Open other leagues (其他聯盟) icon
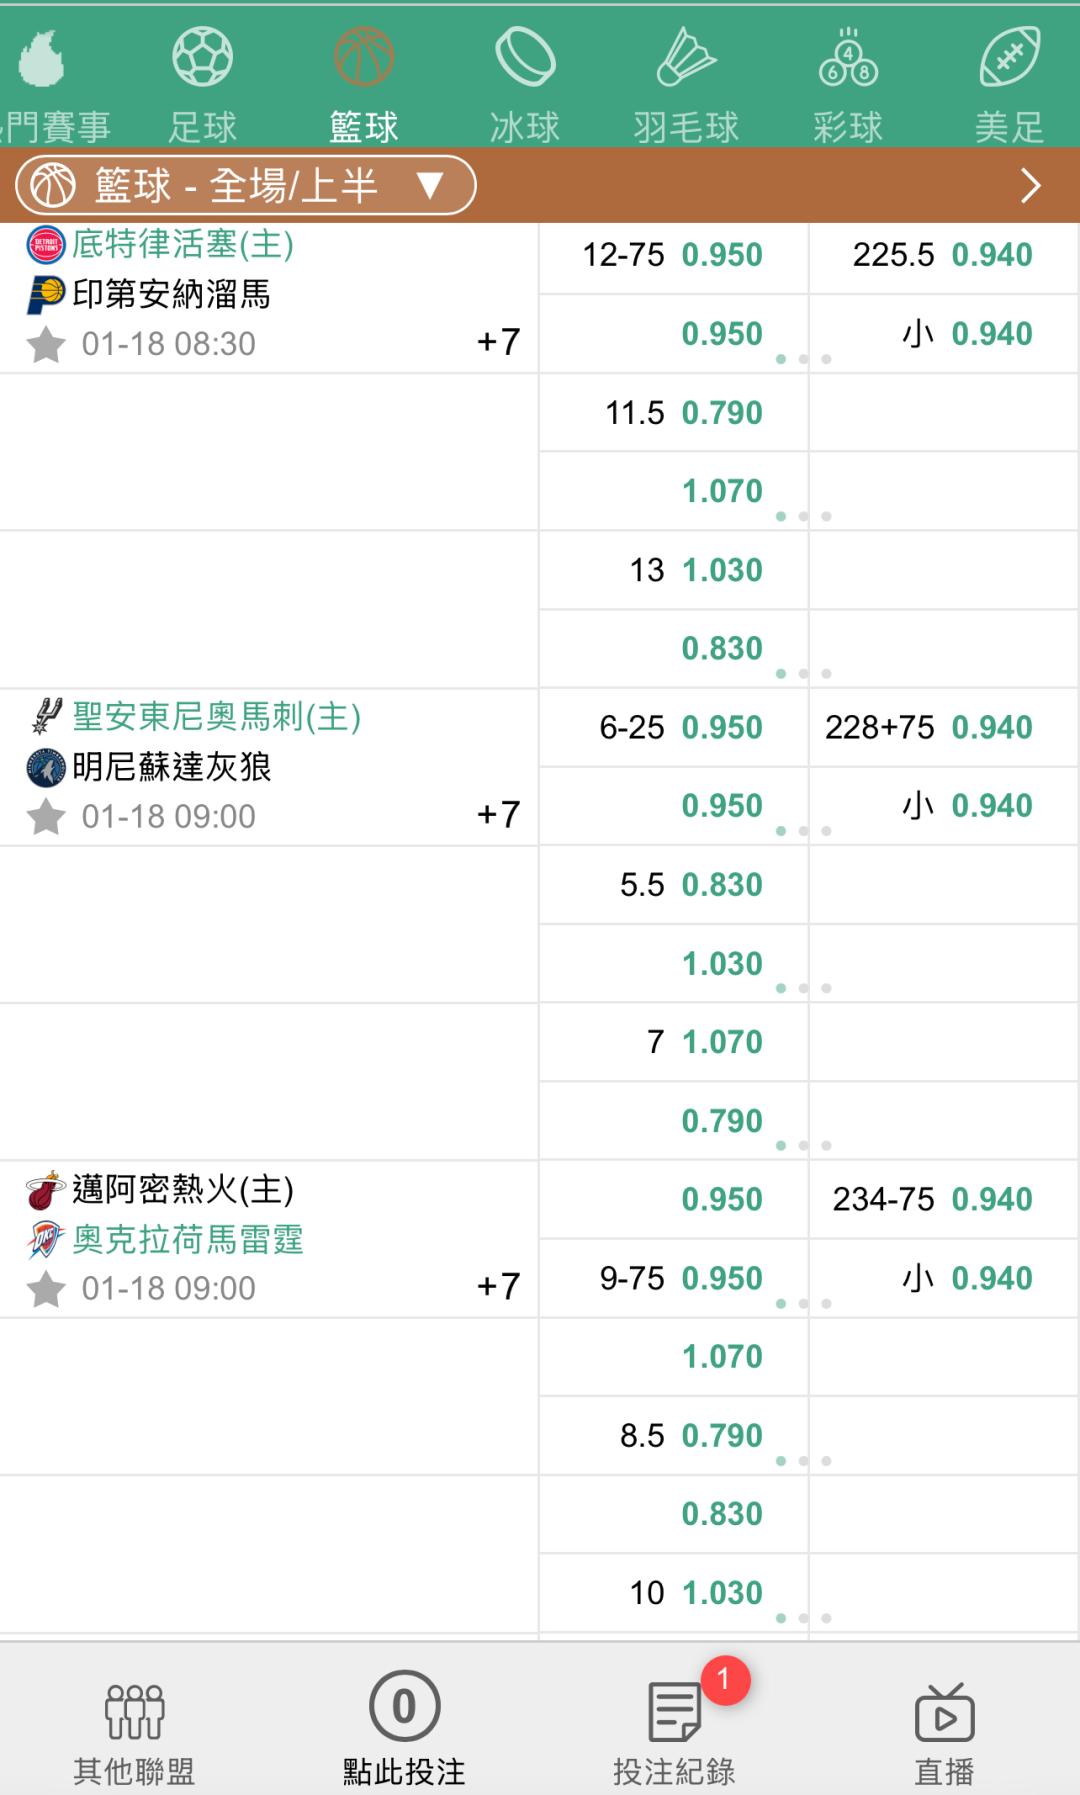 [134, 1714]
